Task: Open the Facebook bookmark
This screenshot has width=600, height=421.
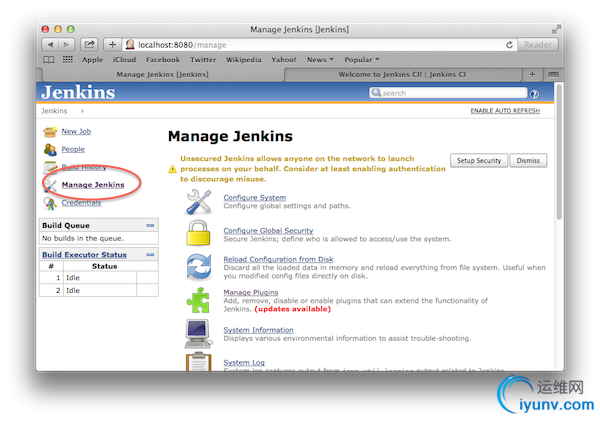Action: 163,60
